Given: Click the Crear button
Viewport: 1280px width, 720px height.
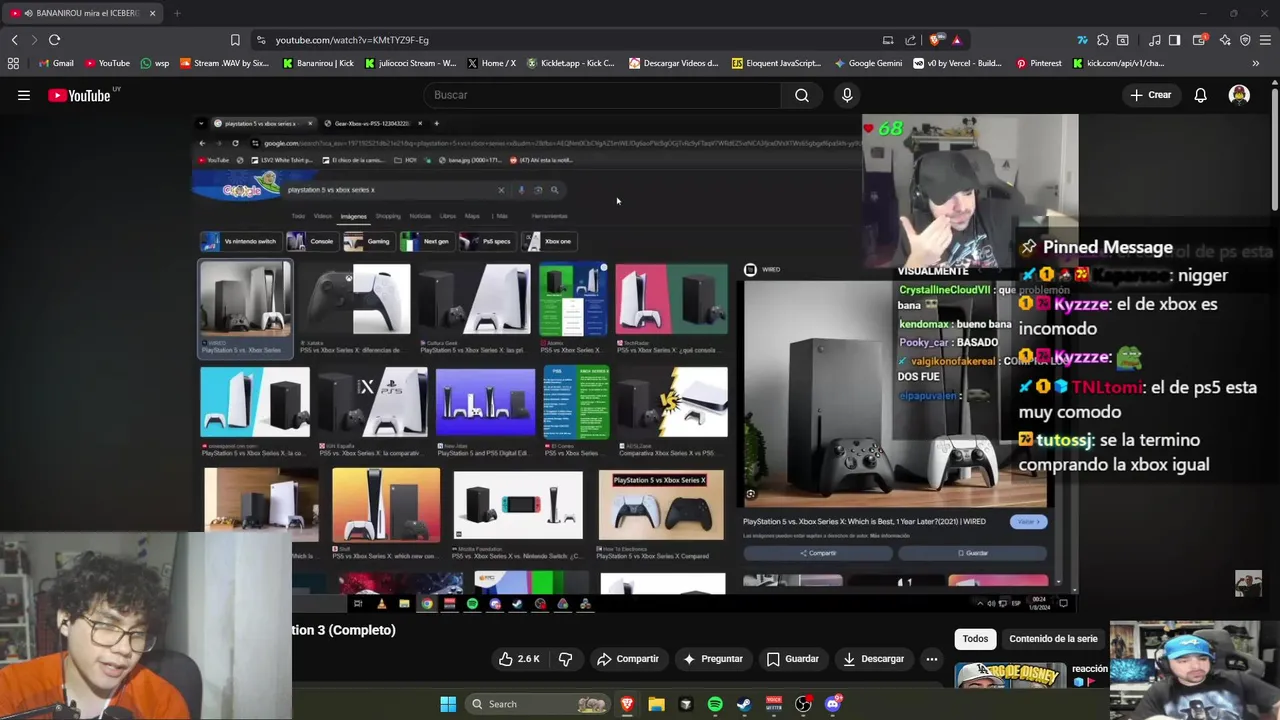Looking at the screenshot, I should [1150, 95].
